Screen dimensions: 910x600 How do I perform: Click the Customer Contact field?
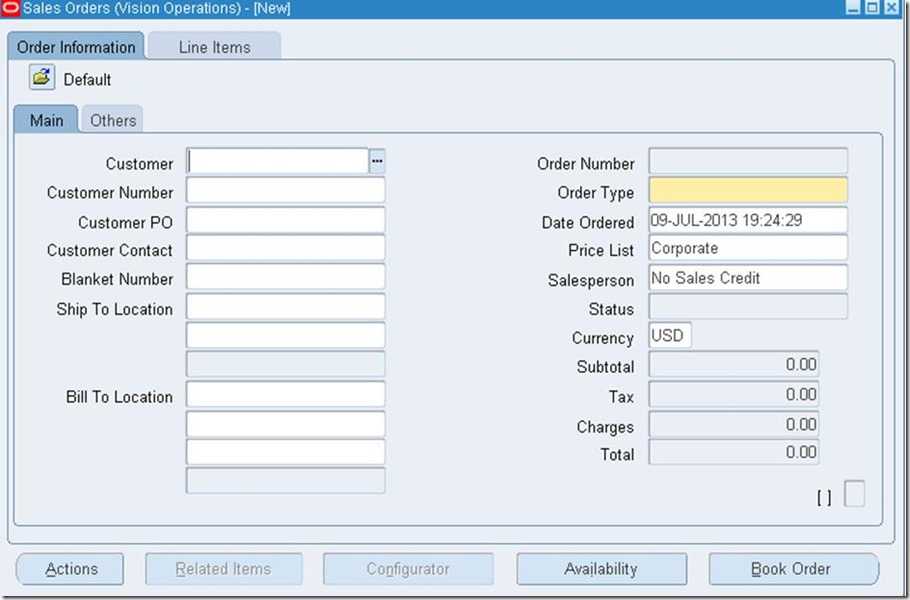click(286, 248)
